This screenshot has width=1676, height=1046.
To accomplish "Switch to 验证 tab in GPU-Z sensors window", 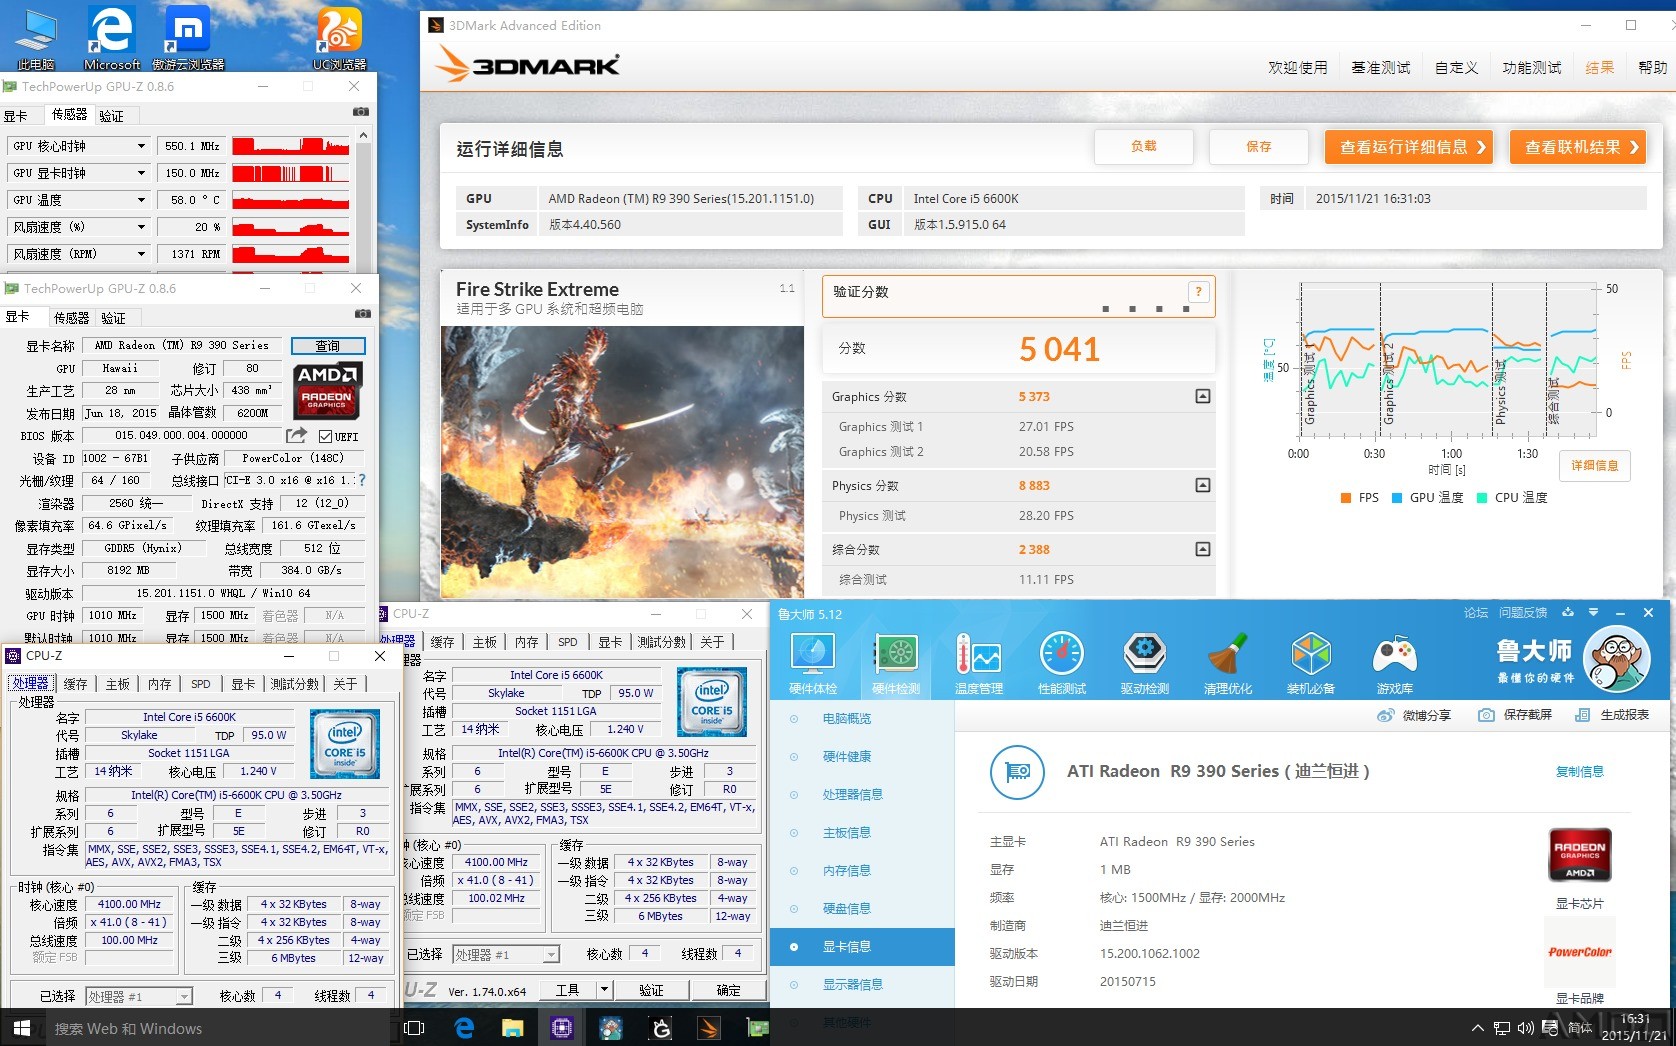I will 111,116.
